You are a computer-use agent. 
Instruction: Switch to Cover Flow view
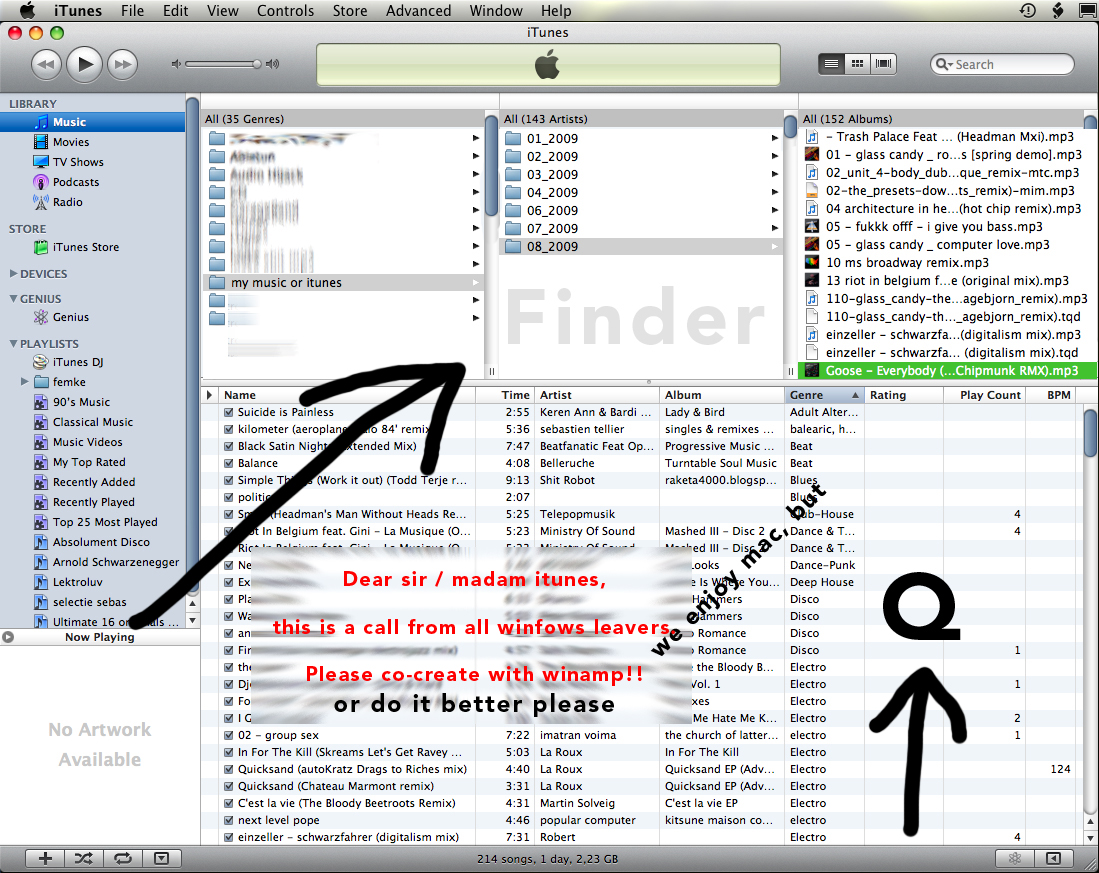click(x=883, y=64)
